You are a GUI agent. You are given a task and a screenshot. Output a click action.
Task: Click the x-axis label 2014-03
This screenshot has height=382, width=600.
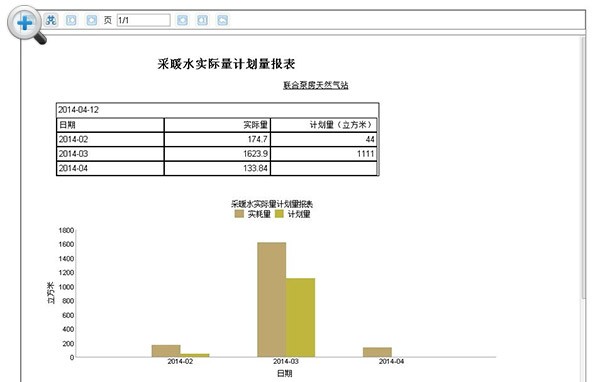coord(285,362)
